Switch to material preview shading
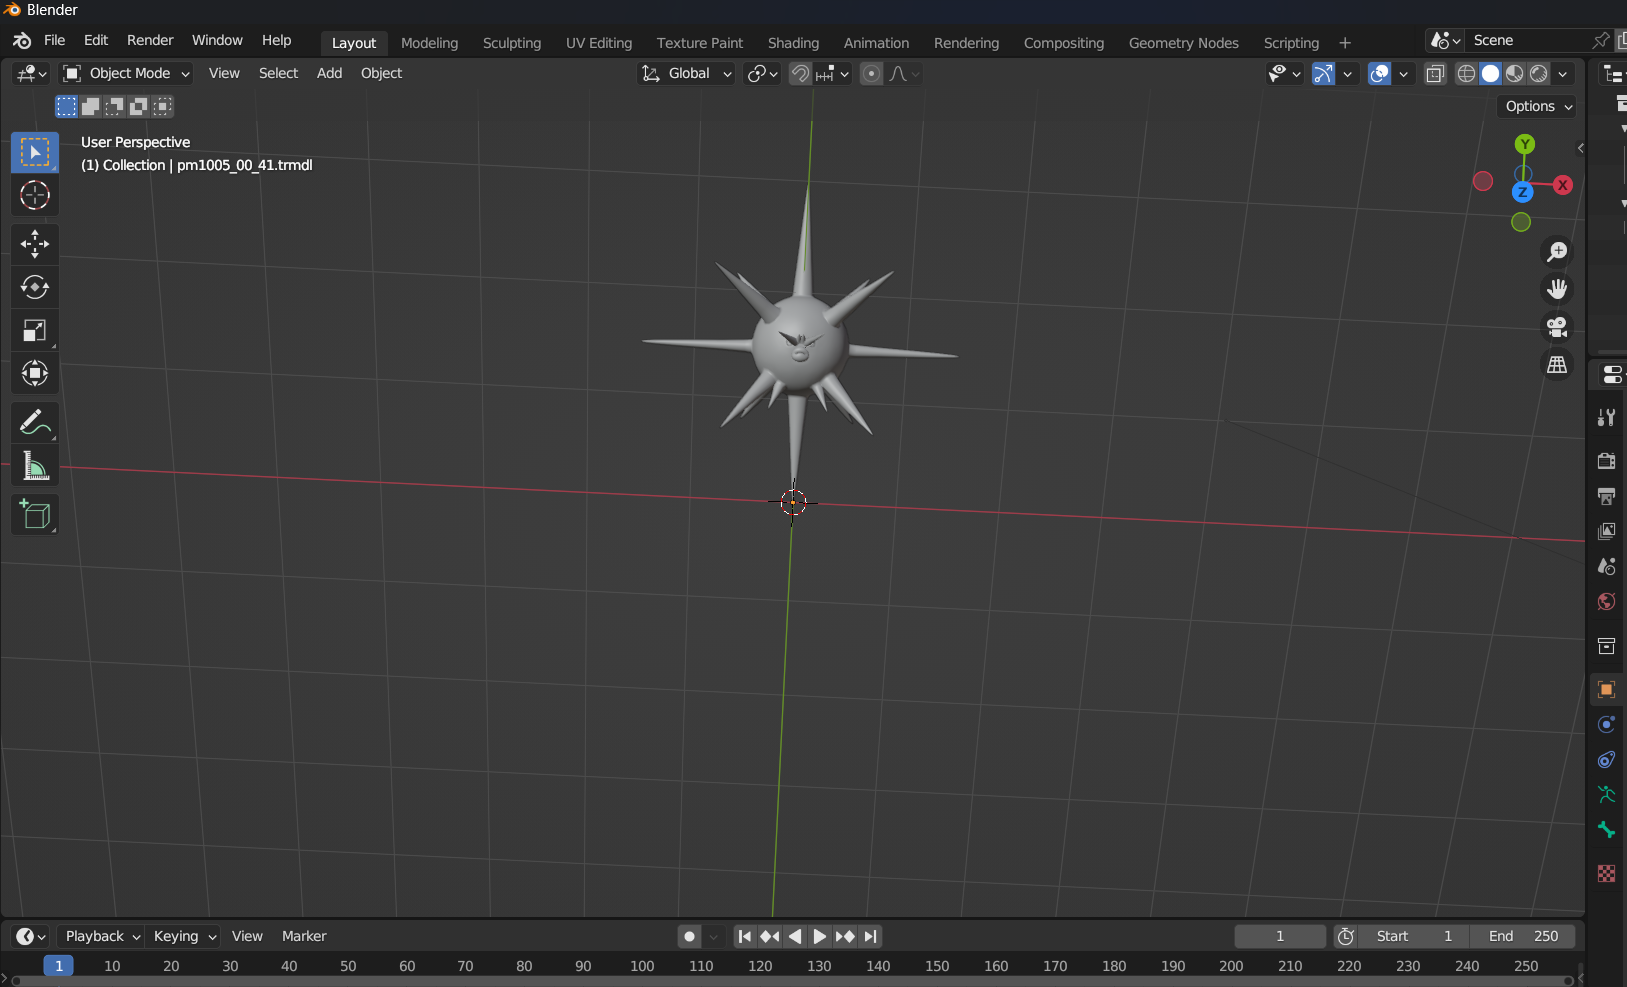The image size is (1627, 987). pyautogui.click(x=1515, y=73)
